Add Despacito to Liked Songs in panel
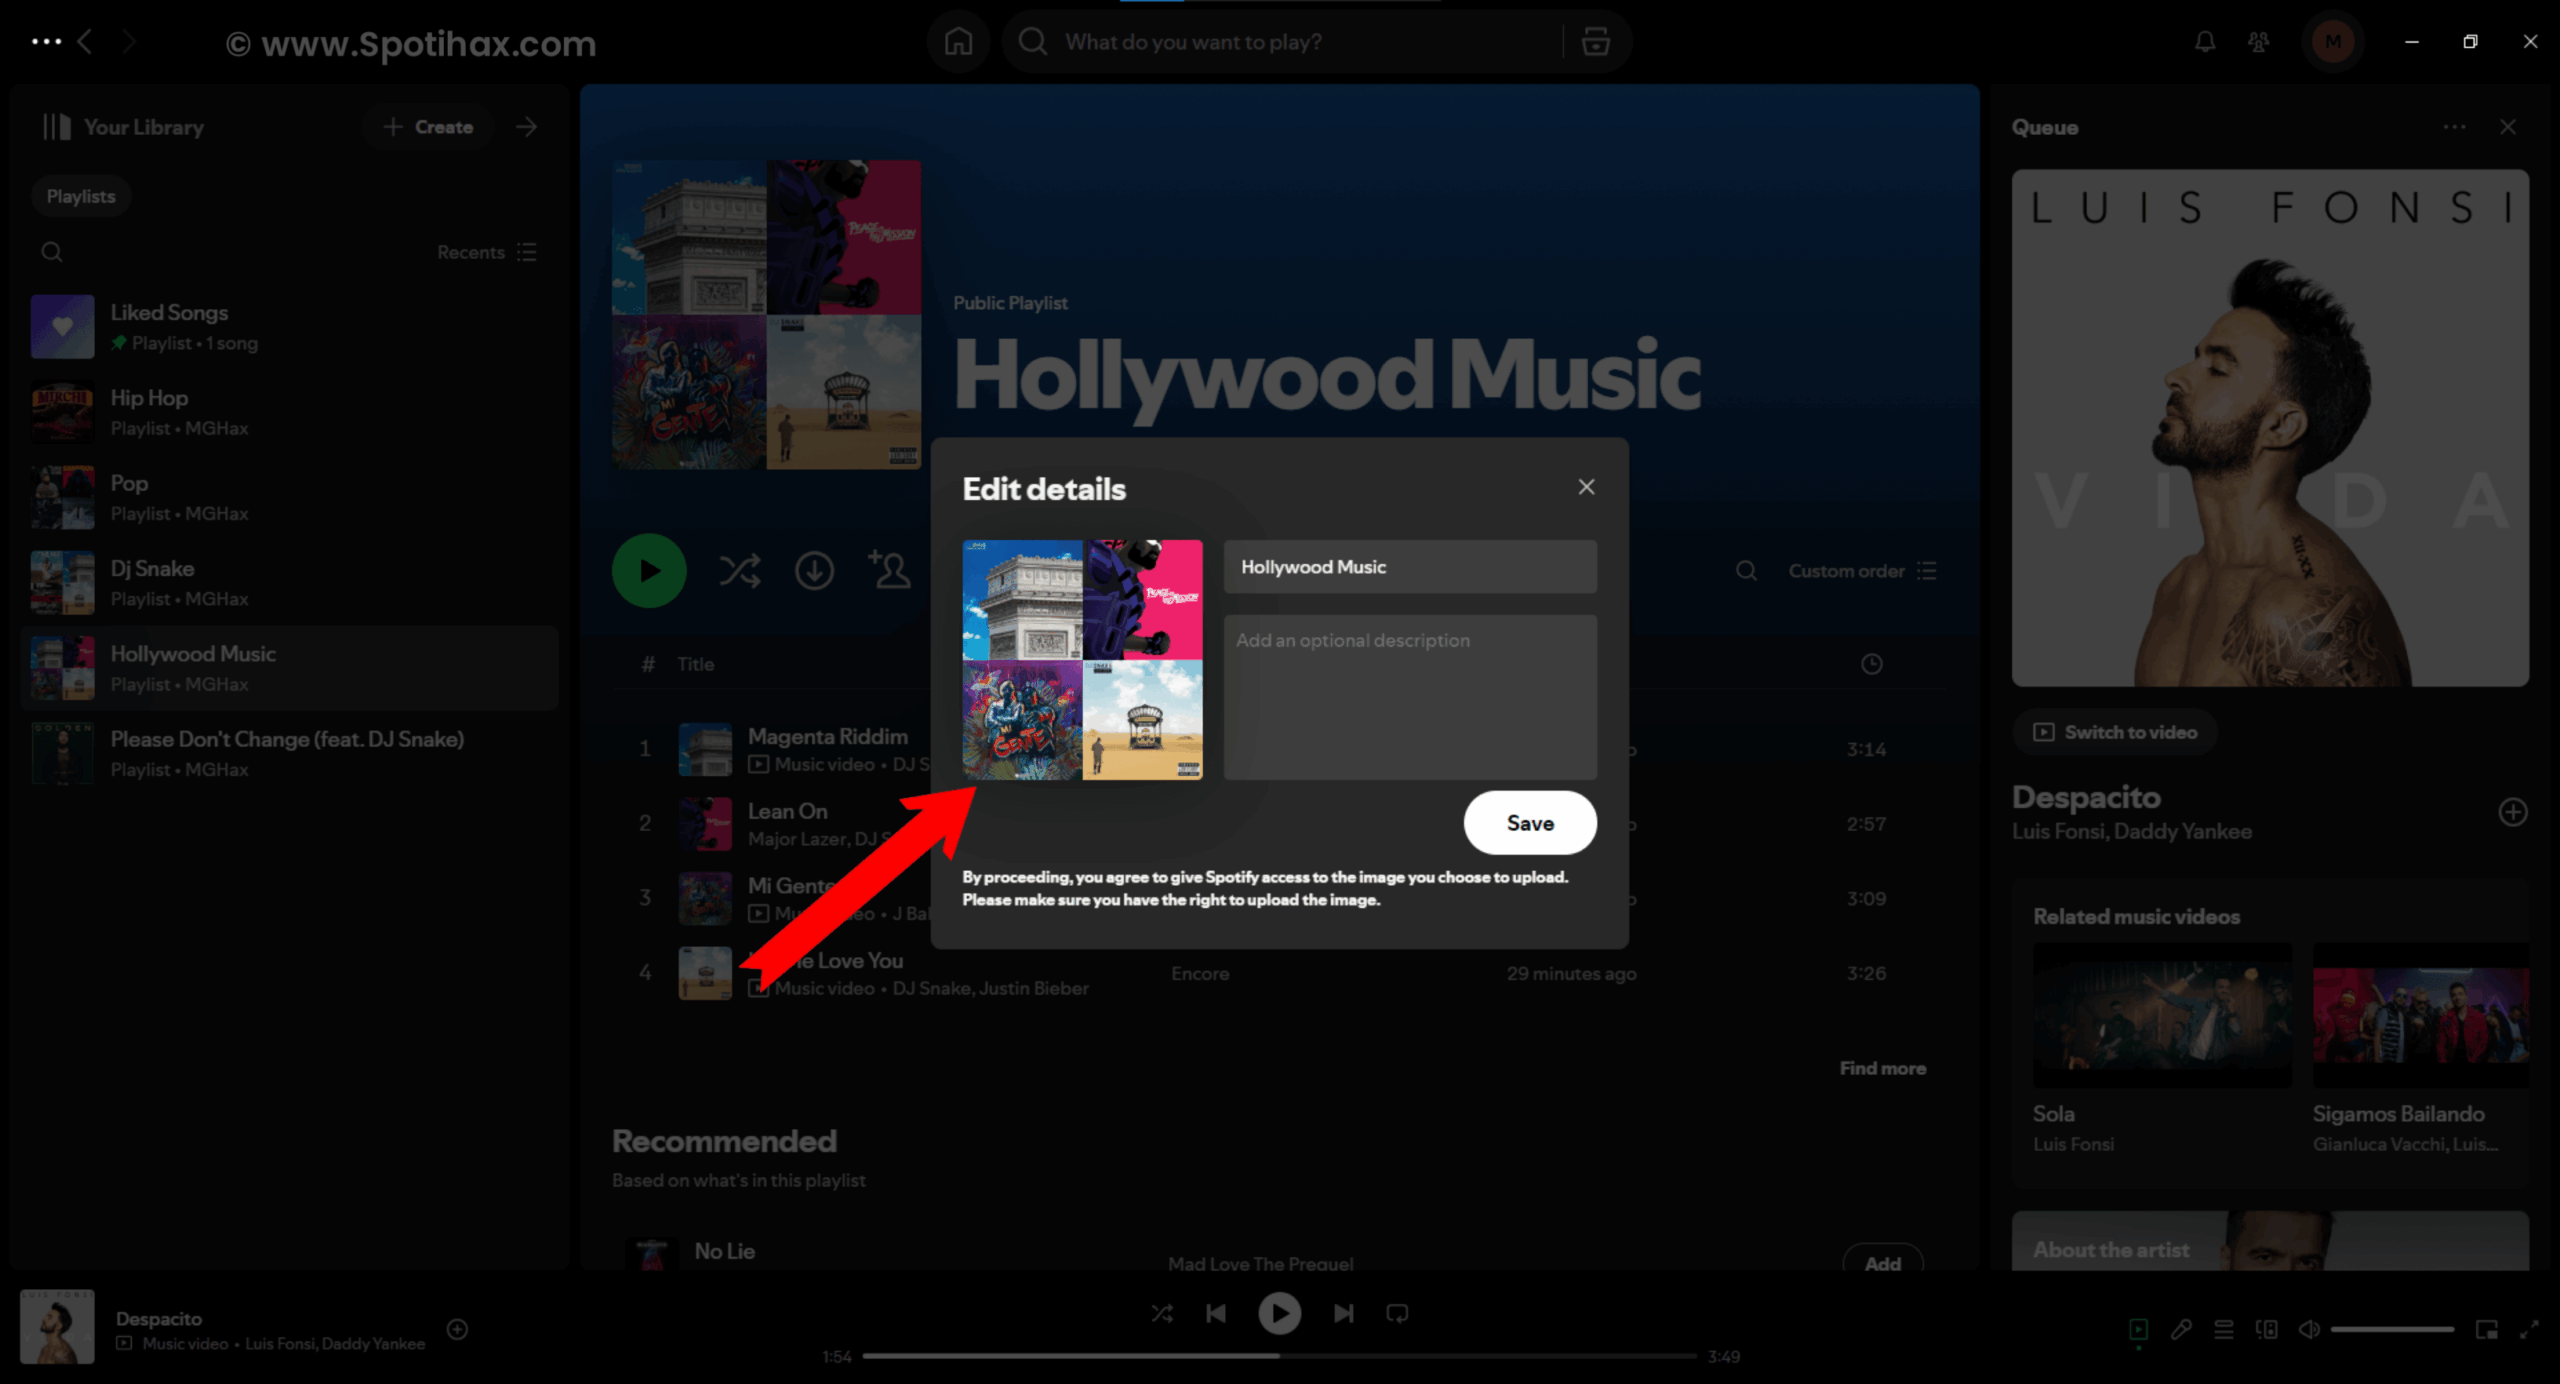The width and height of the screenshot is (2560, 1384). pos(2513,812)
